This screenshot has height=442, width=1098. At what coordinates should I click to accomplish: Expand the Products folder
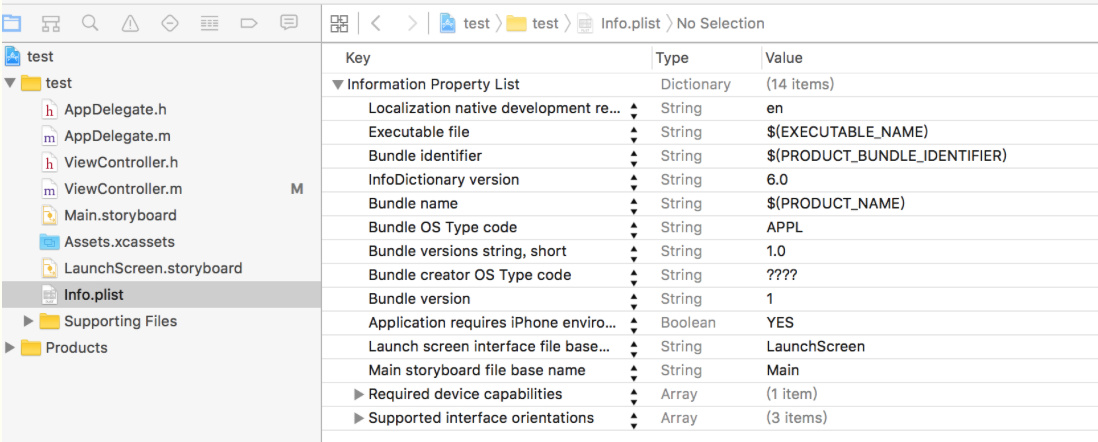(10, 348)
